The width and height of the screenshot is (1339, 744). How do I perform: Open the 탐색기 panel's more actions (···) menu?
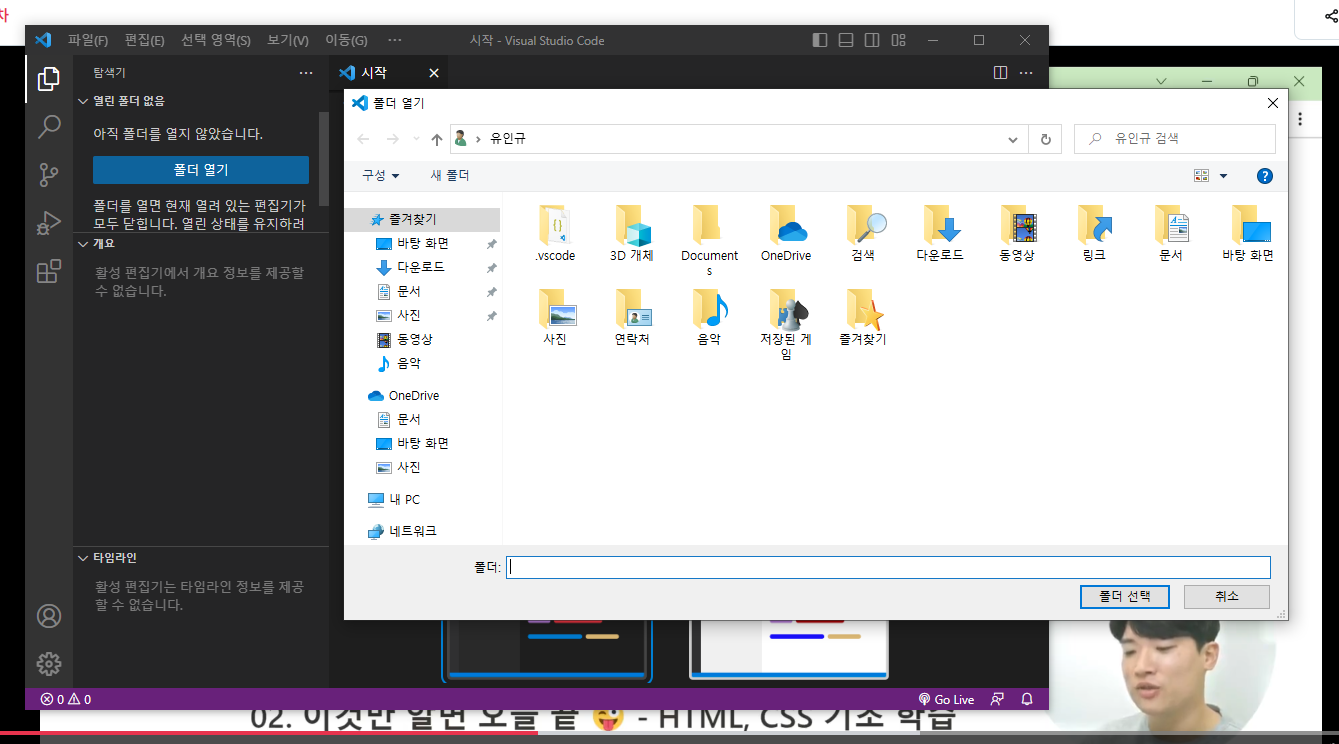[306, 73]
